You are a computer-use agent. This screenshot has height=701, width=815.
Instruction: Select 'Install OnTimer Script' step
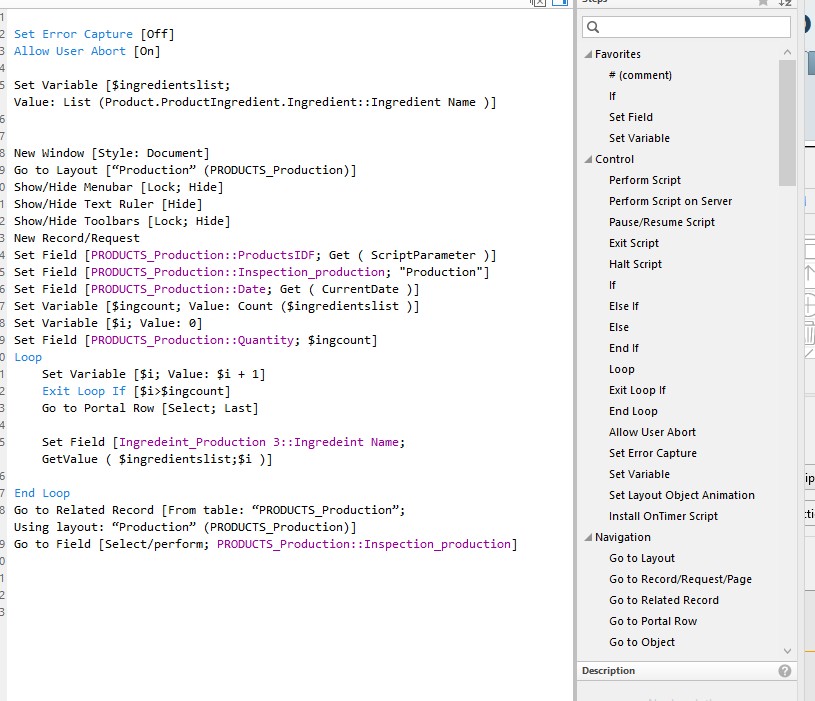pyautogui.click(x=663, y=516)
